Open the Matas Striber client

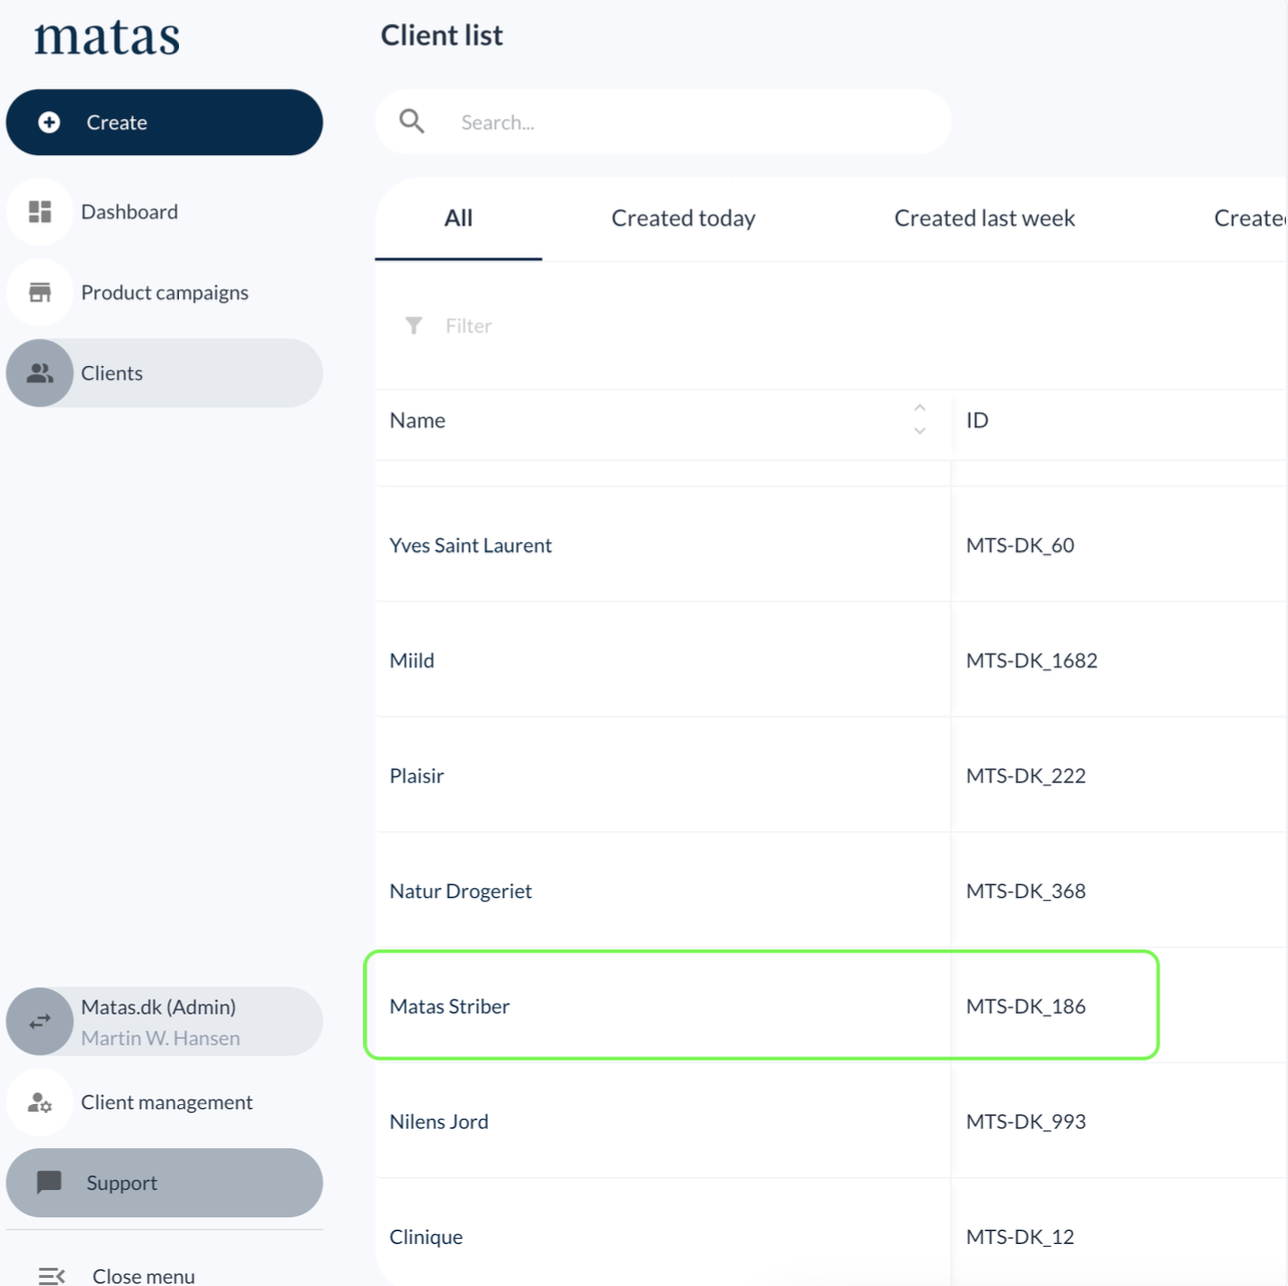[449, 1006]
